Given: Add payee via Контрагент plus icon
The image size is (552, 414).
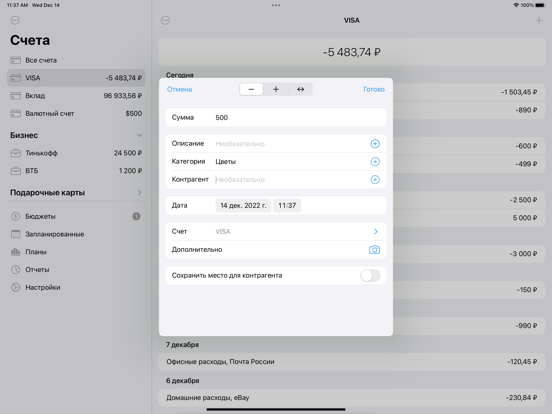Looking at the screenshot, I should coord(375,180).
